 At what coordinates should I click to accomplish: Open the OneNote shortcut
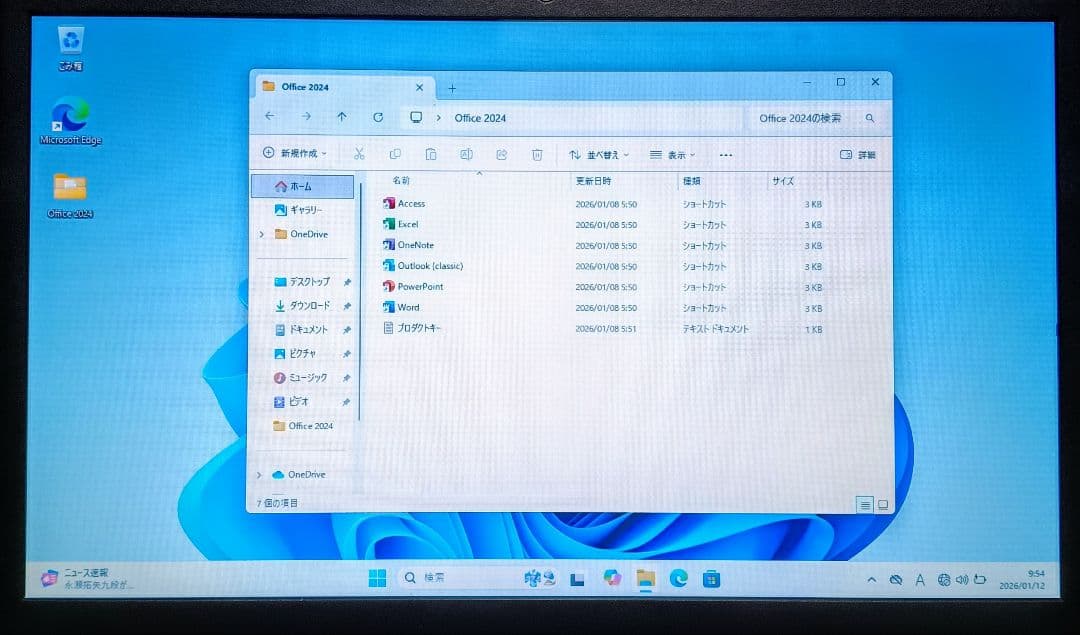tap(410, 245)
